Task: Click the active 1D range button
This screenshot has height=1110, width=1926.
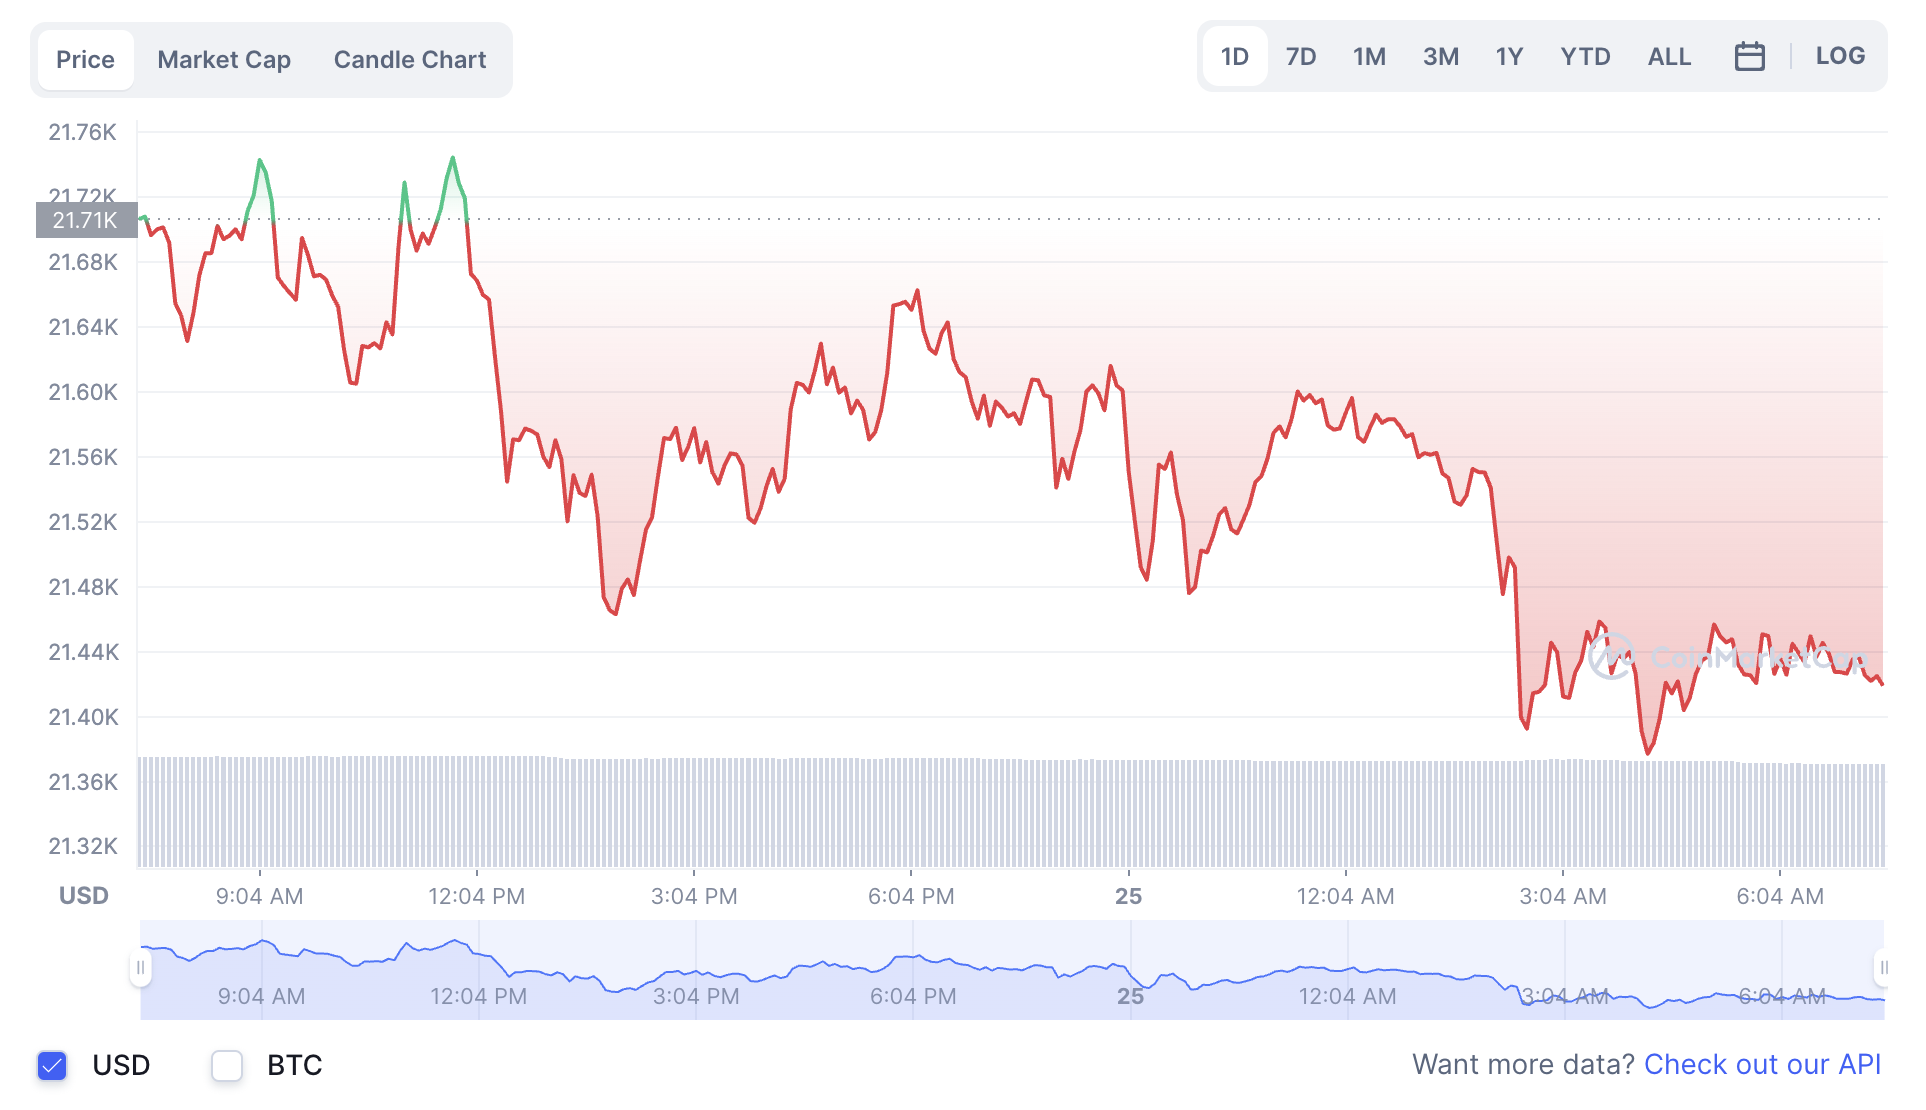Action: tap(1235, 57)
